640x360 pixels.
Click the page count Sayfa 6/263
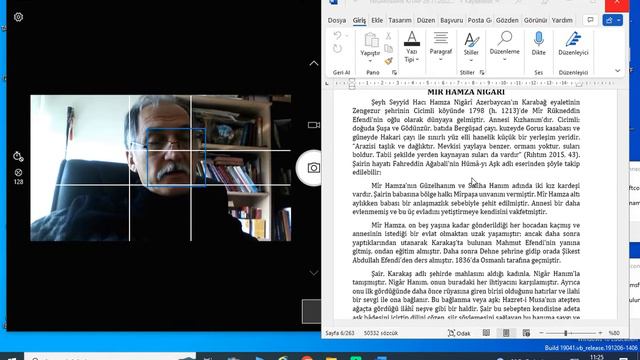tap(340, 333)
